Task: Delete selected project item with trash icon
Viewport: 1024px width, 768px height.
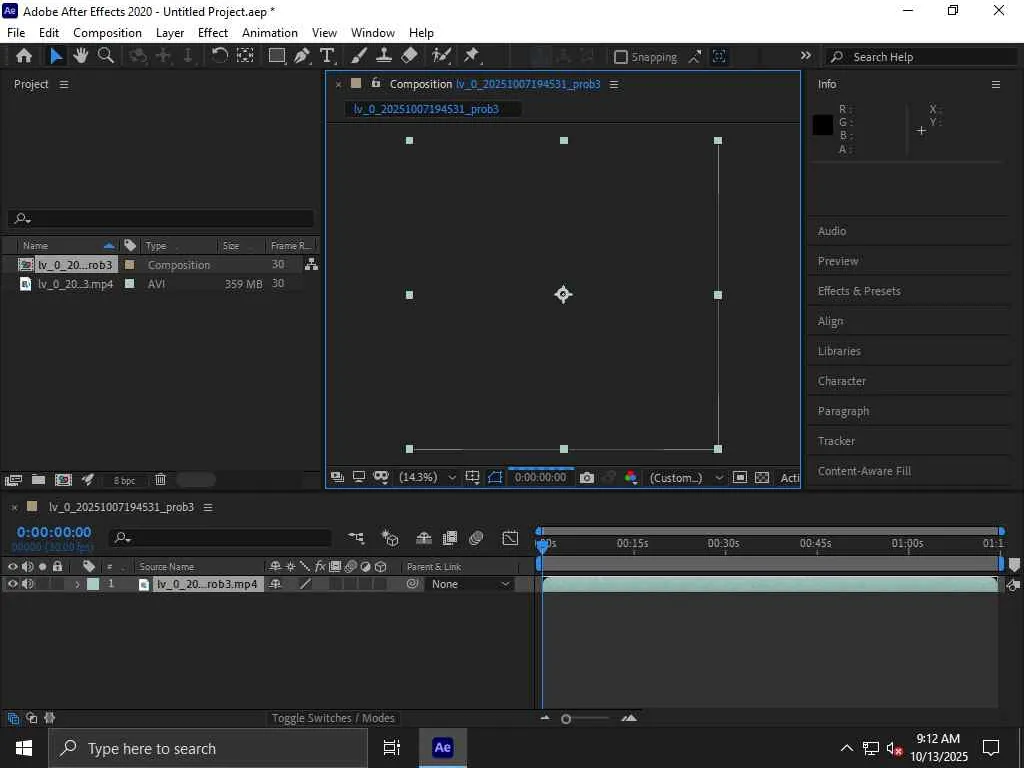Action: tap(160, 480)
